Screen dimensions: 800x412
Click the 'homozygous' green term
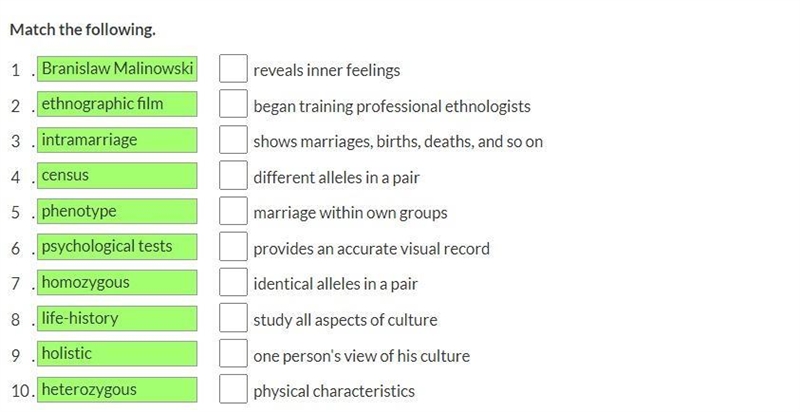(117, 282)
